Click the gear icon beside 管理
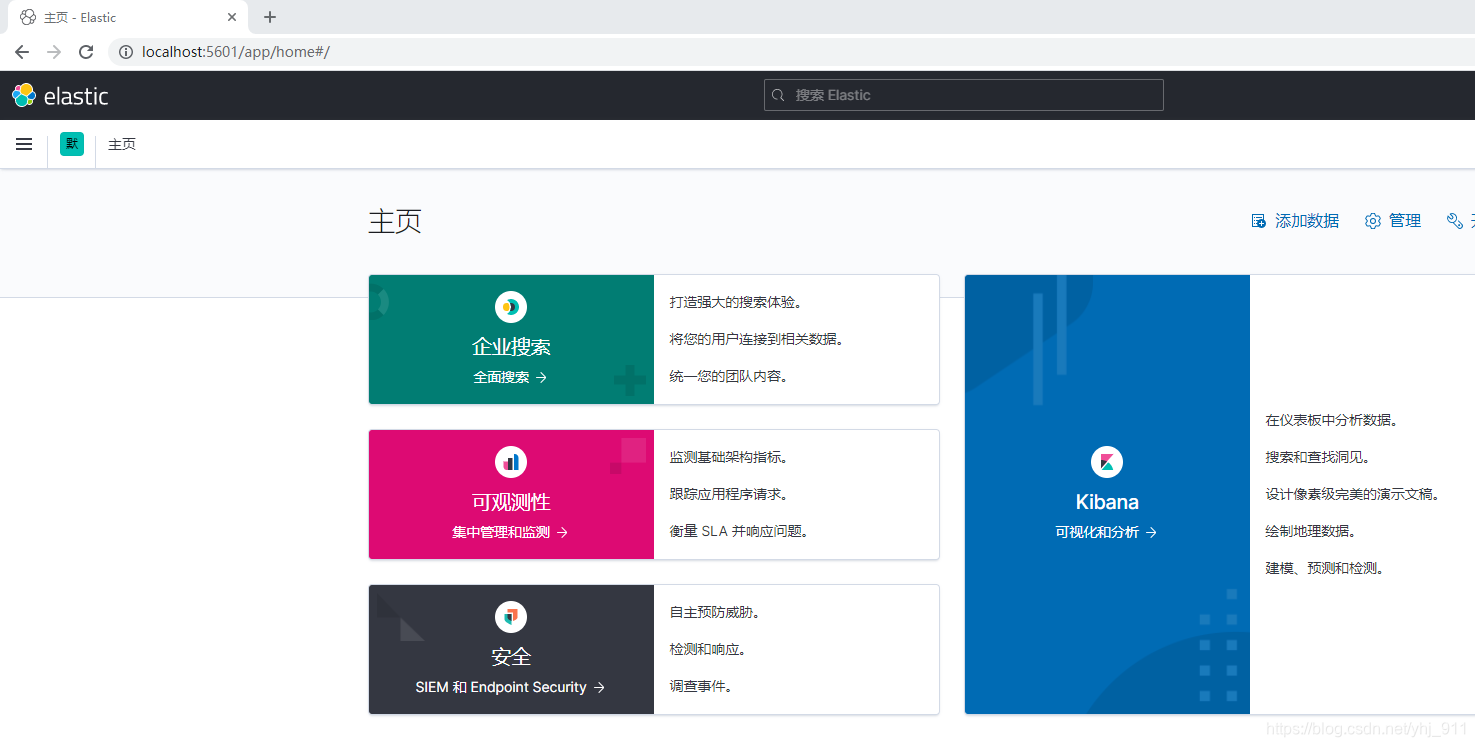The width and height of the screenshot is (1475, 747). coord(1373,221)
